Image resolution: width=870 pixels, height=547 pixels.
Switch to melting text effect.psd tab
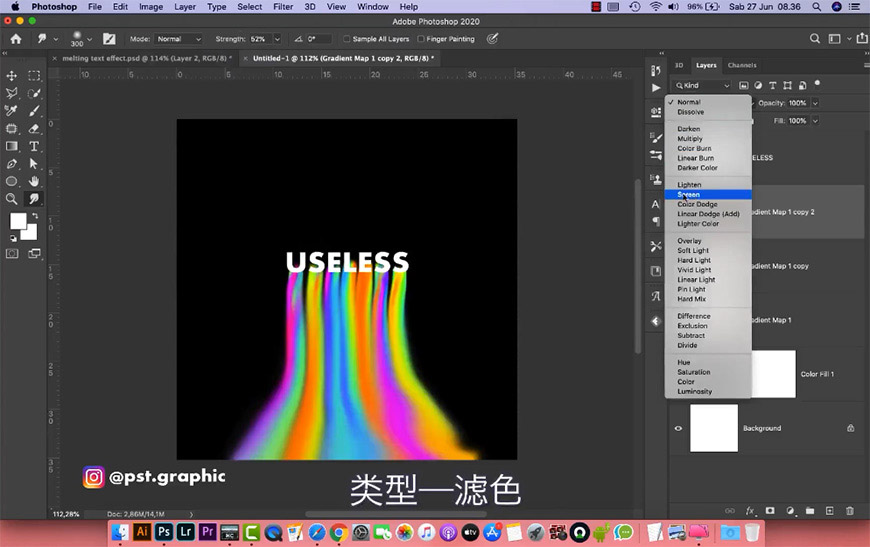(146, 58)
